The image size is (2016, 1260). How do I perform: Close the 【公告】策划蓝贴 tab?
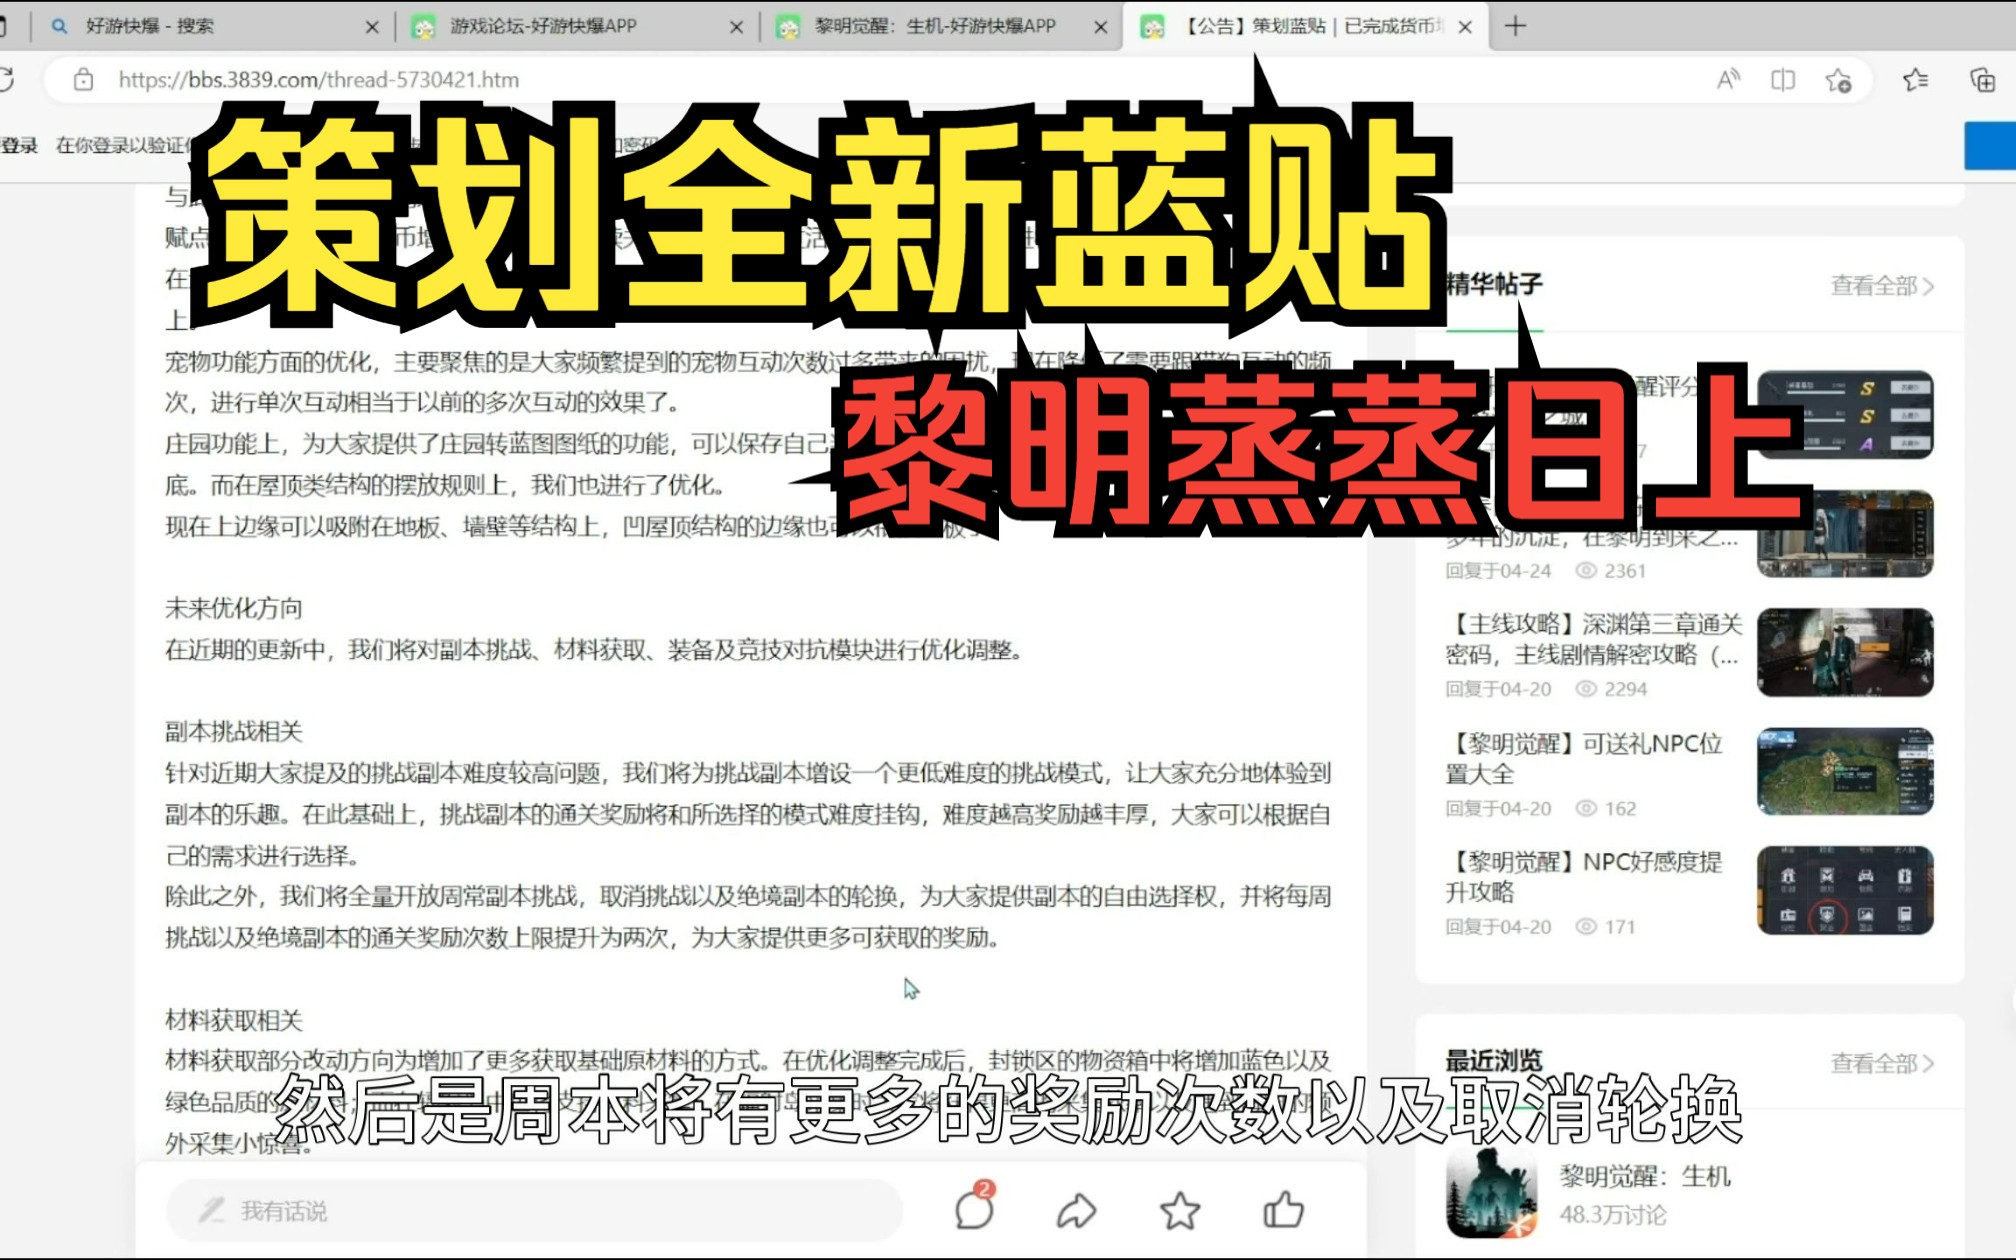pyautogui.click(x=1465, y=27)
